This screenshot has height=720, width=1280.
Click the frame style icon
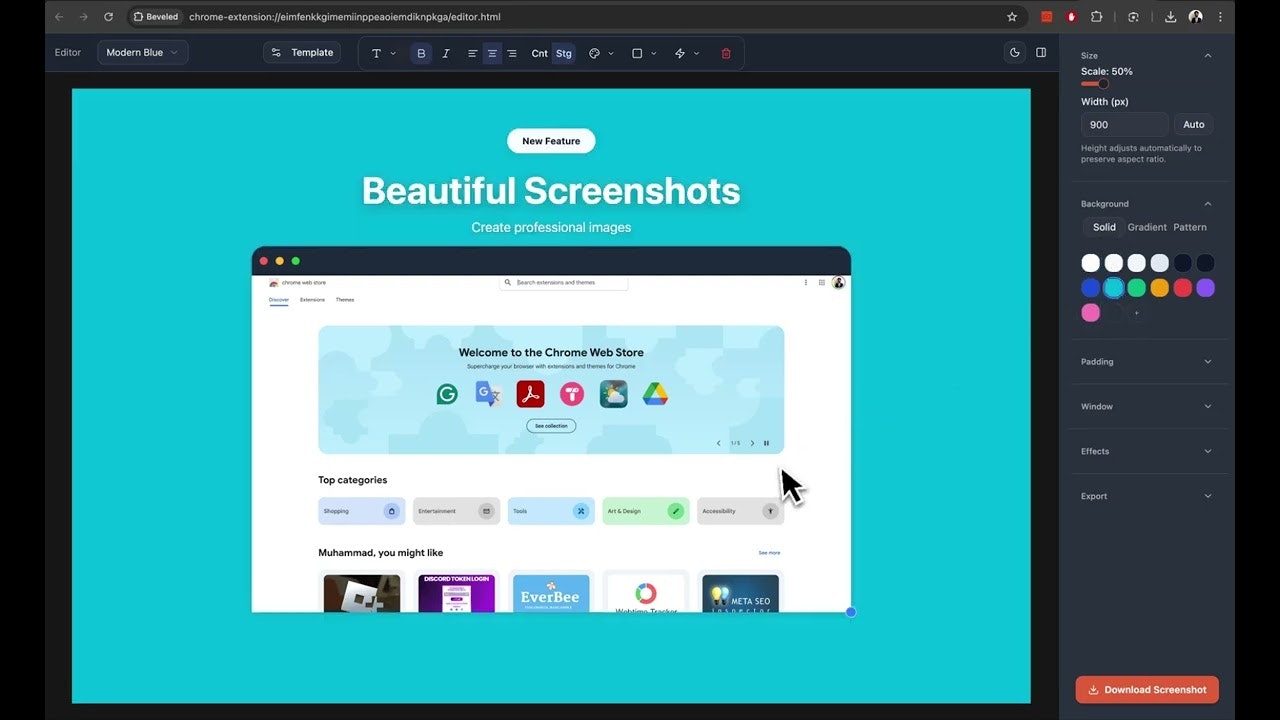coord(637,53)
